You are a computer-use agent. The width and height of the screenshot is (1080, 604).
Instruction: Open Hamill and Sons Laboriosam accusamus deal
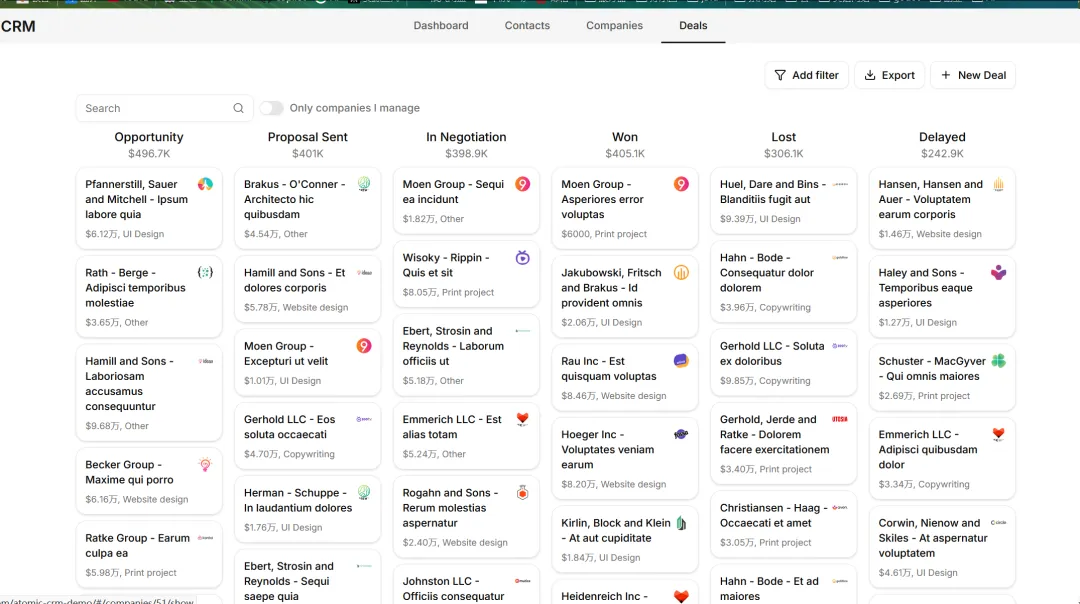click(x=149, y=393)
